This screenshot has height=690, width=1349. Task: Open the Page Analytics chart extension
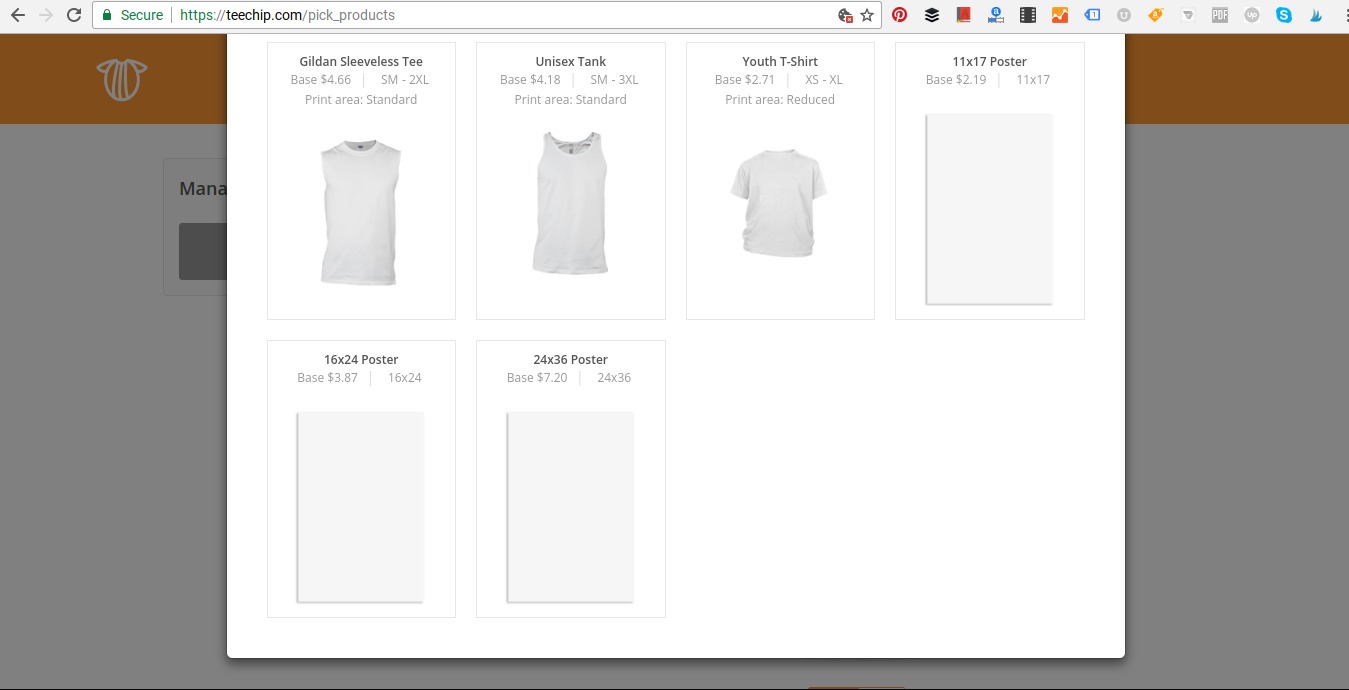click(x=1059, y=15)
